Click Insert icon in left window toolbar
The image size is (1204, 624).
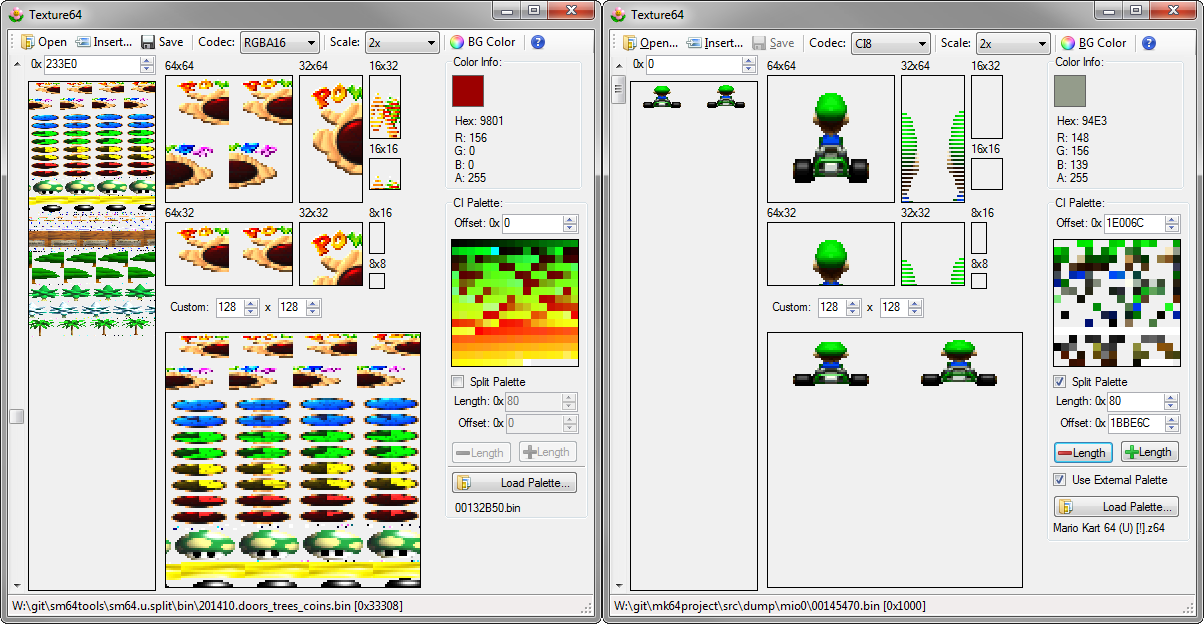[83, 42]
